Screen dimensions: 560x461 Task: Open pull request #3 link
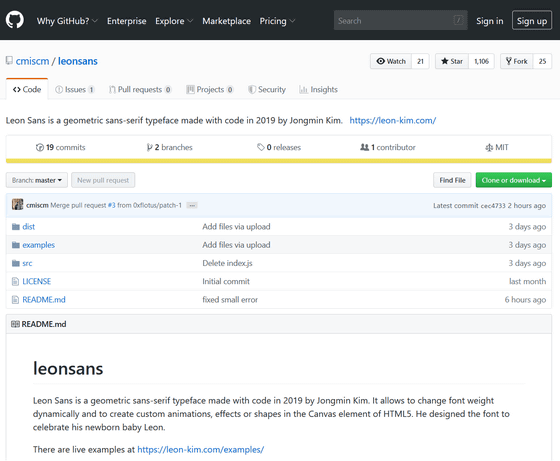tap(111, 205)
